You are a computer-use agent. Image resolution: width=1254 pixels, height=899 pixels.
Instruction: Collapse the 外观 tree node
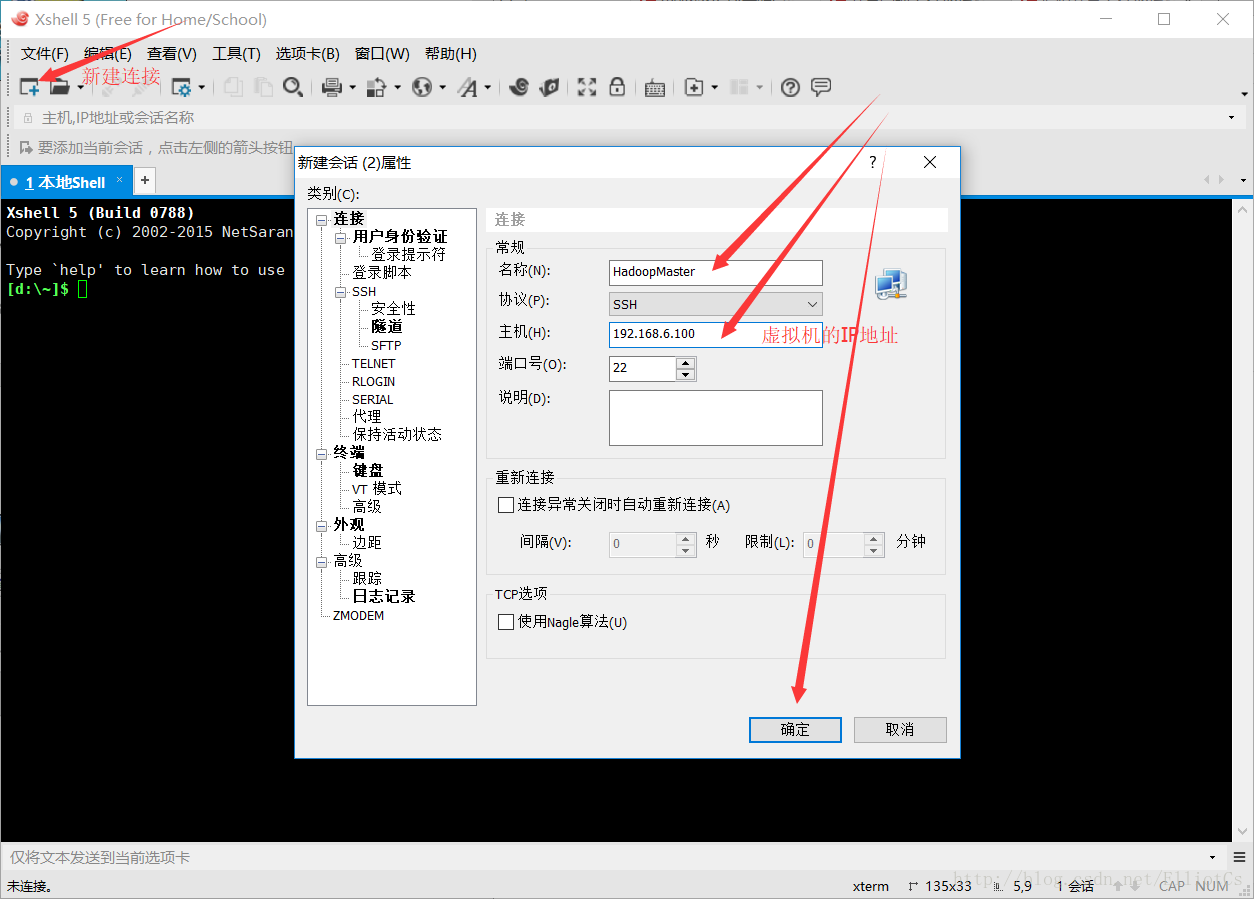pyautogui.click(x=322, y=525)
